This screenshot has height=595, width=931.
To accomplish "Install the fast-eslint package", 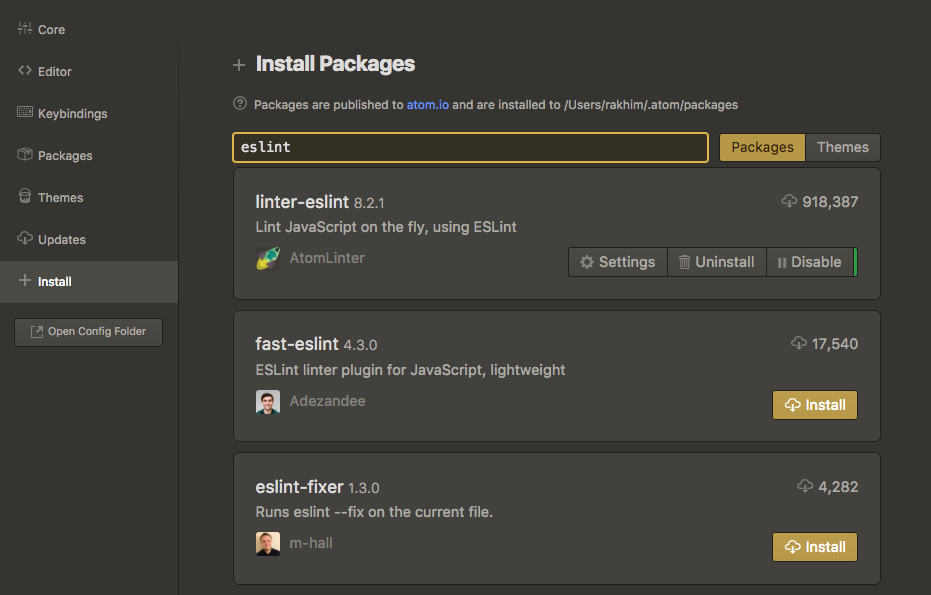I will point(814,404).
